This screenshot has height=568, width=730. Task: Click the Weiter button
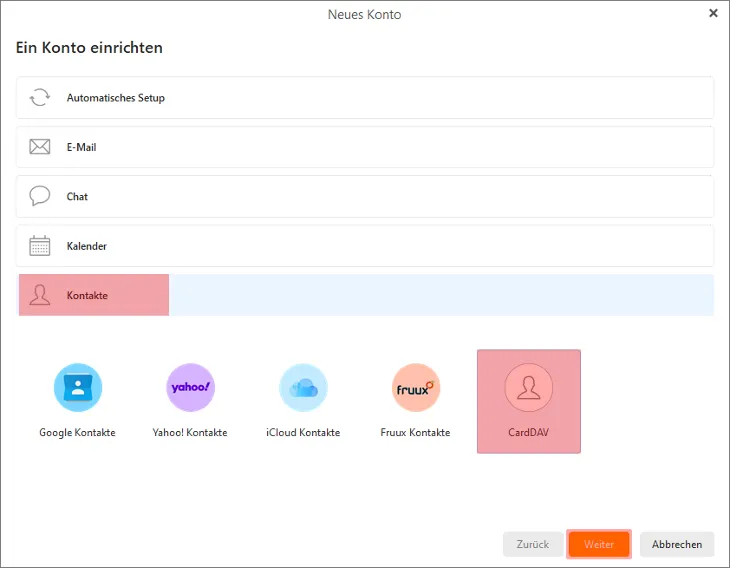599,544
